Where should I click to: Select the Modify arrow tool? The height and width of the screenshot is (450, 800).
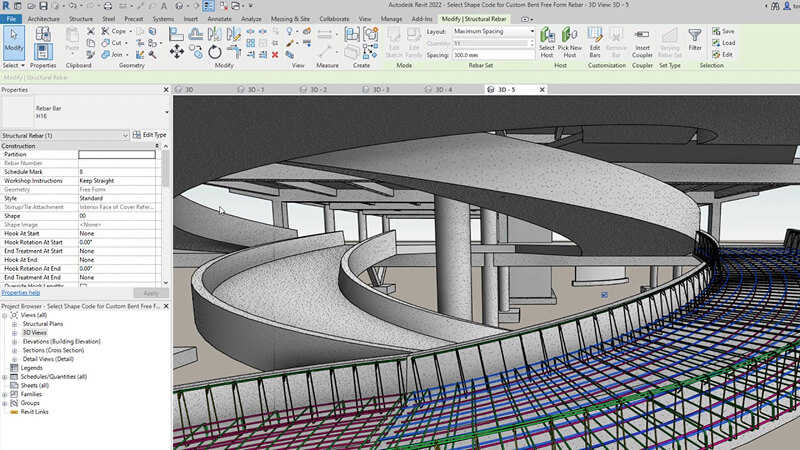click(13, 41)
